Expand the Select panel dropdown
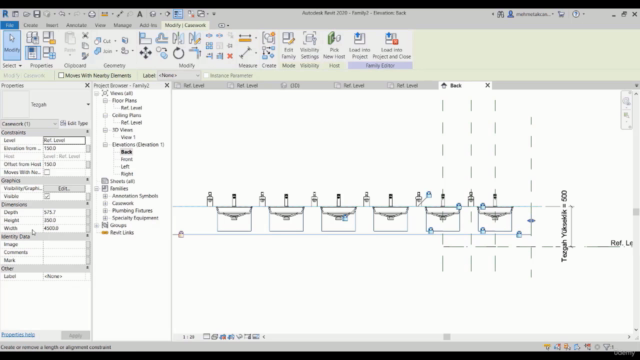 coord(12,65)
